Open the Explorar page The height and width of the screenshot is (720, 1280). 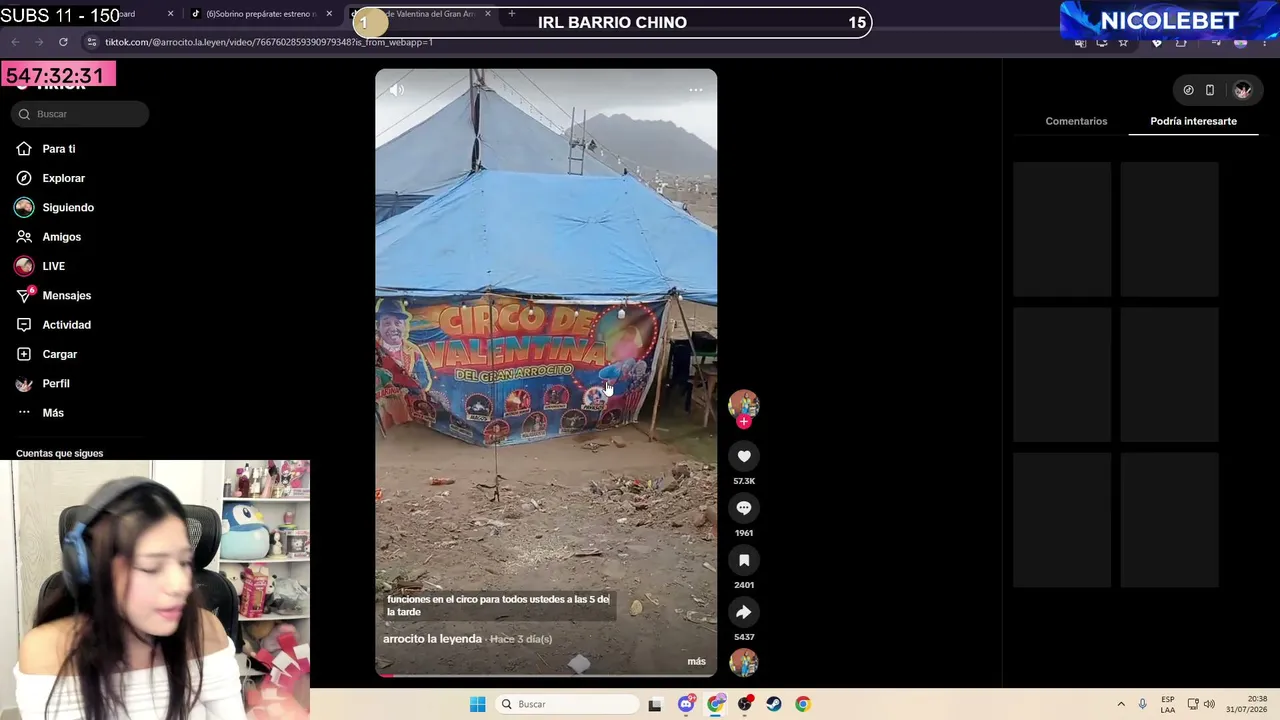pos(51,178)
